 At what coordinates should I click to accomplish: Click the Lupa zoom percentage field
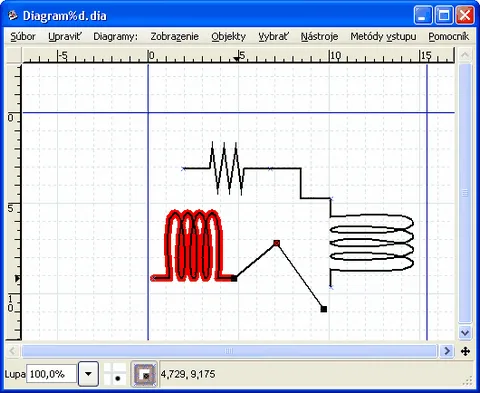click(x=51, y=374)
